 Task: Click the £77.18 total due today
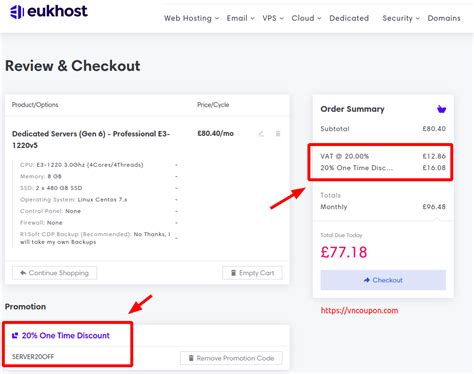pos(344,252)
